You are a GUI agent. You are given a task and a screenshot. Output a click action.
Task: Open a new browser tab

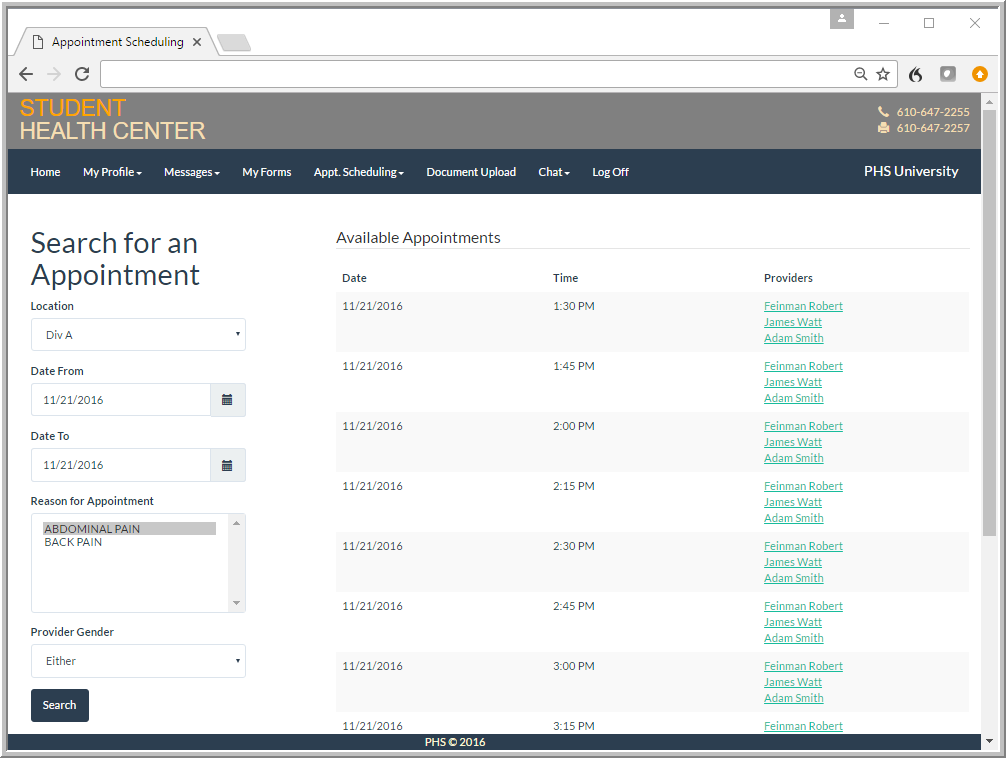pyautogui.click(x=234, y=42)
